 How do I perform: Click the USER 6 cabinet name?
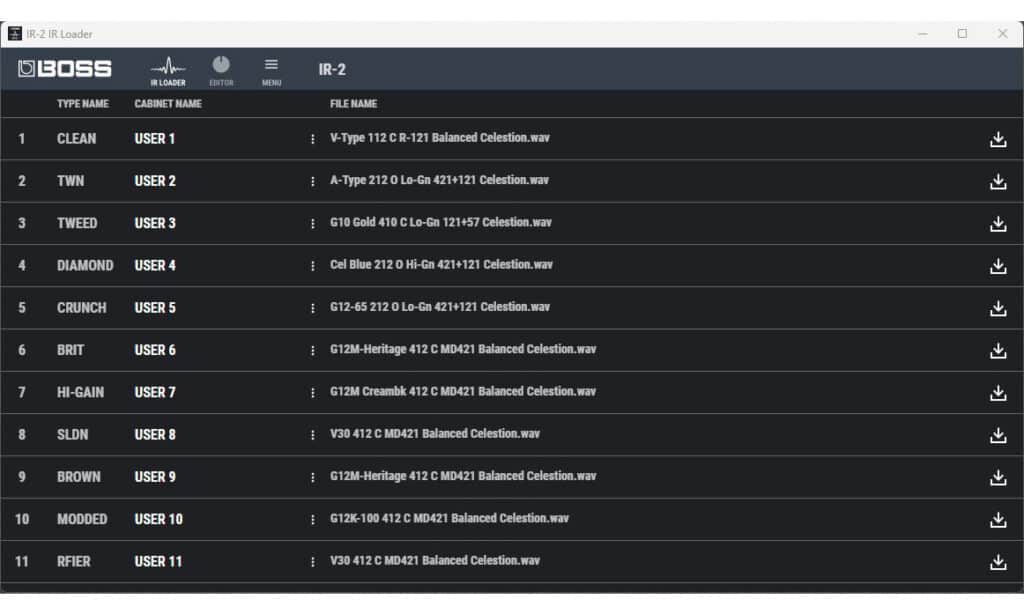coord(155,350)
